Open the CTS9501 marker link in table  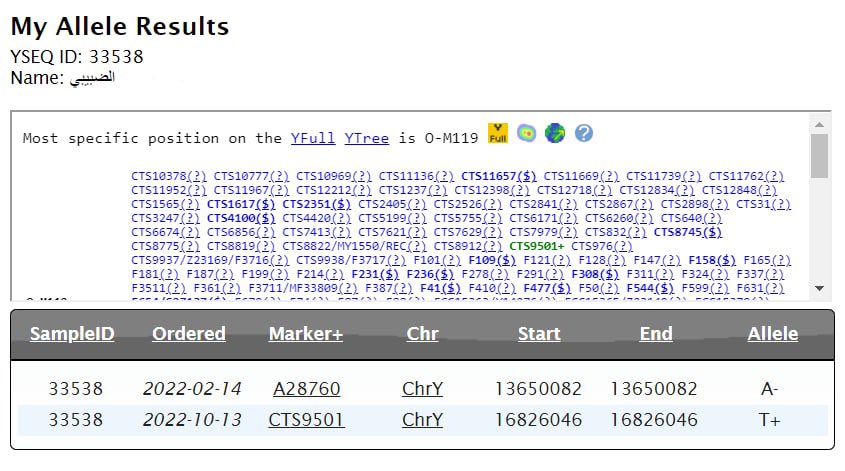(306, 419)
